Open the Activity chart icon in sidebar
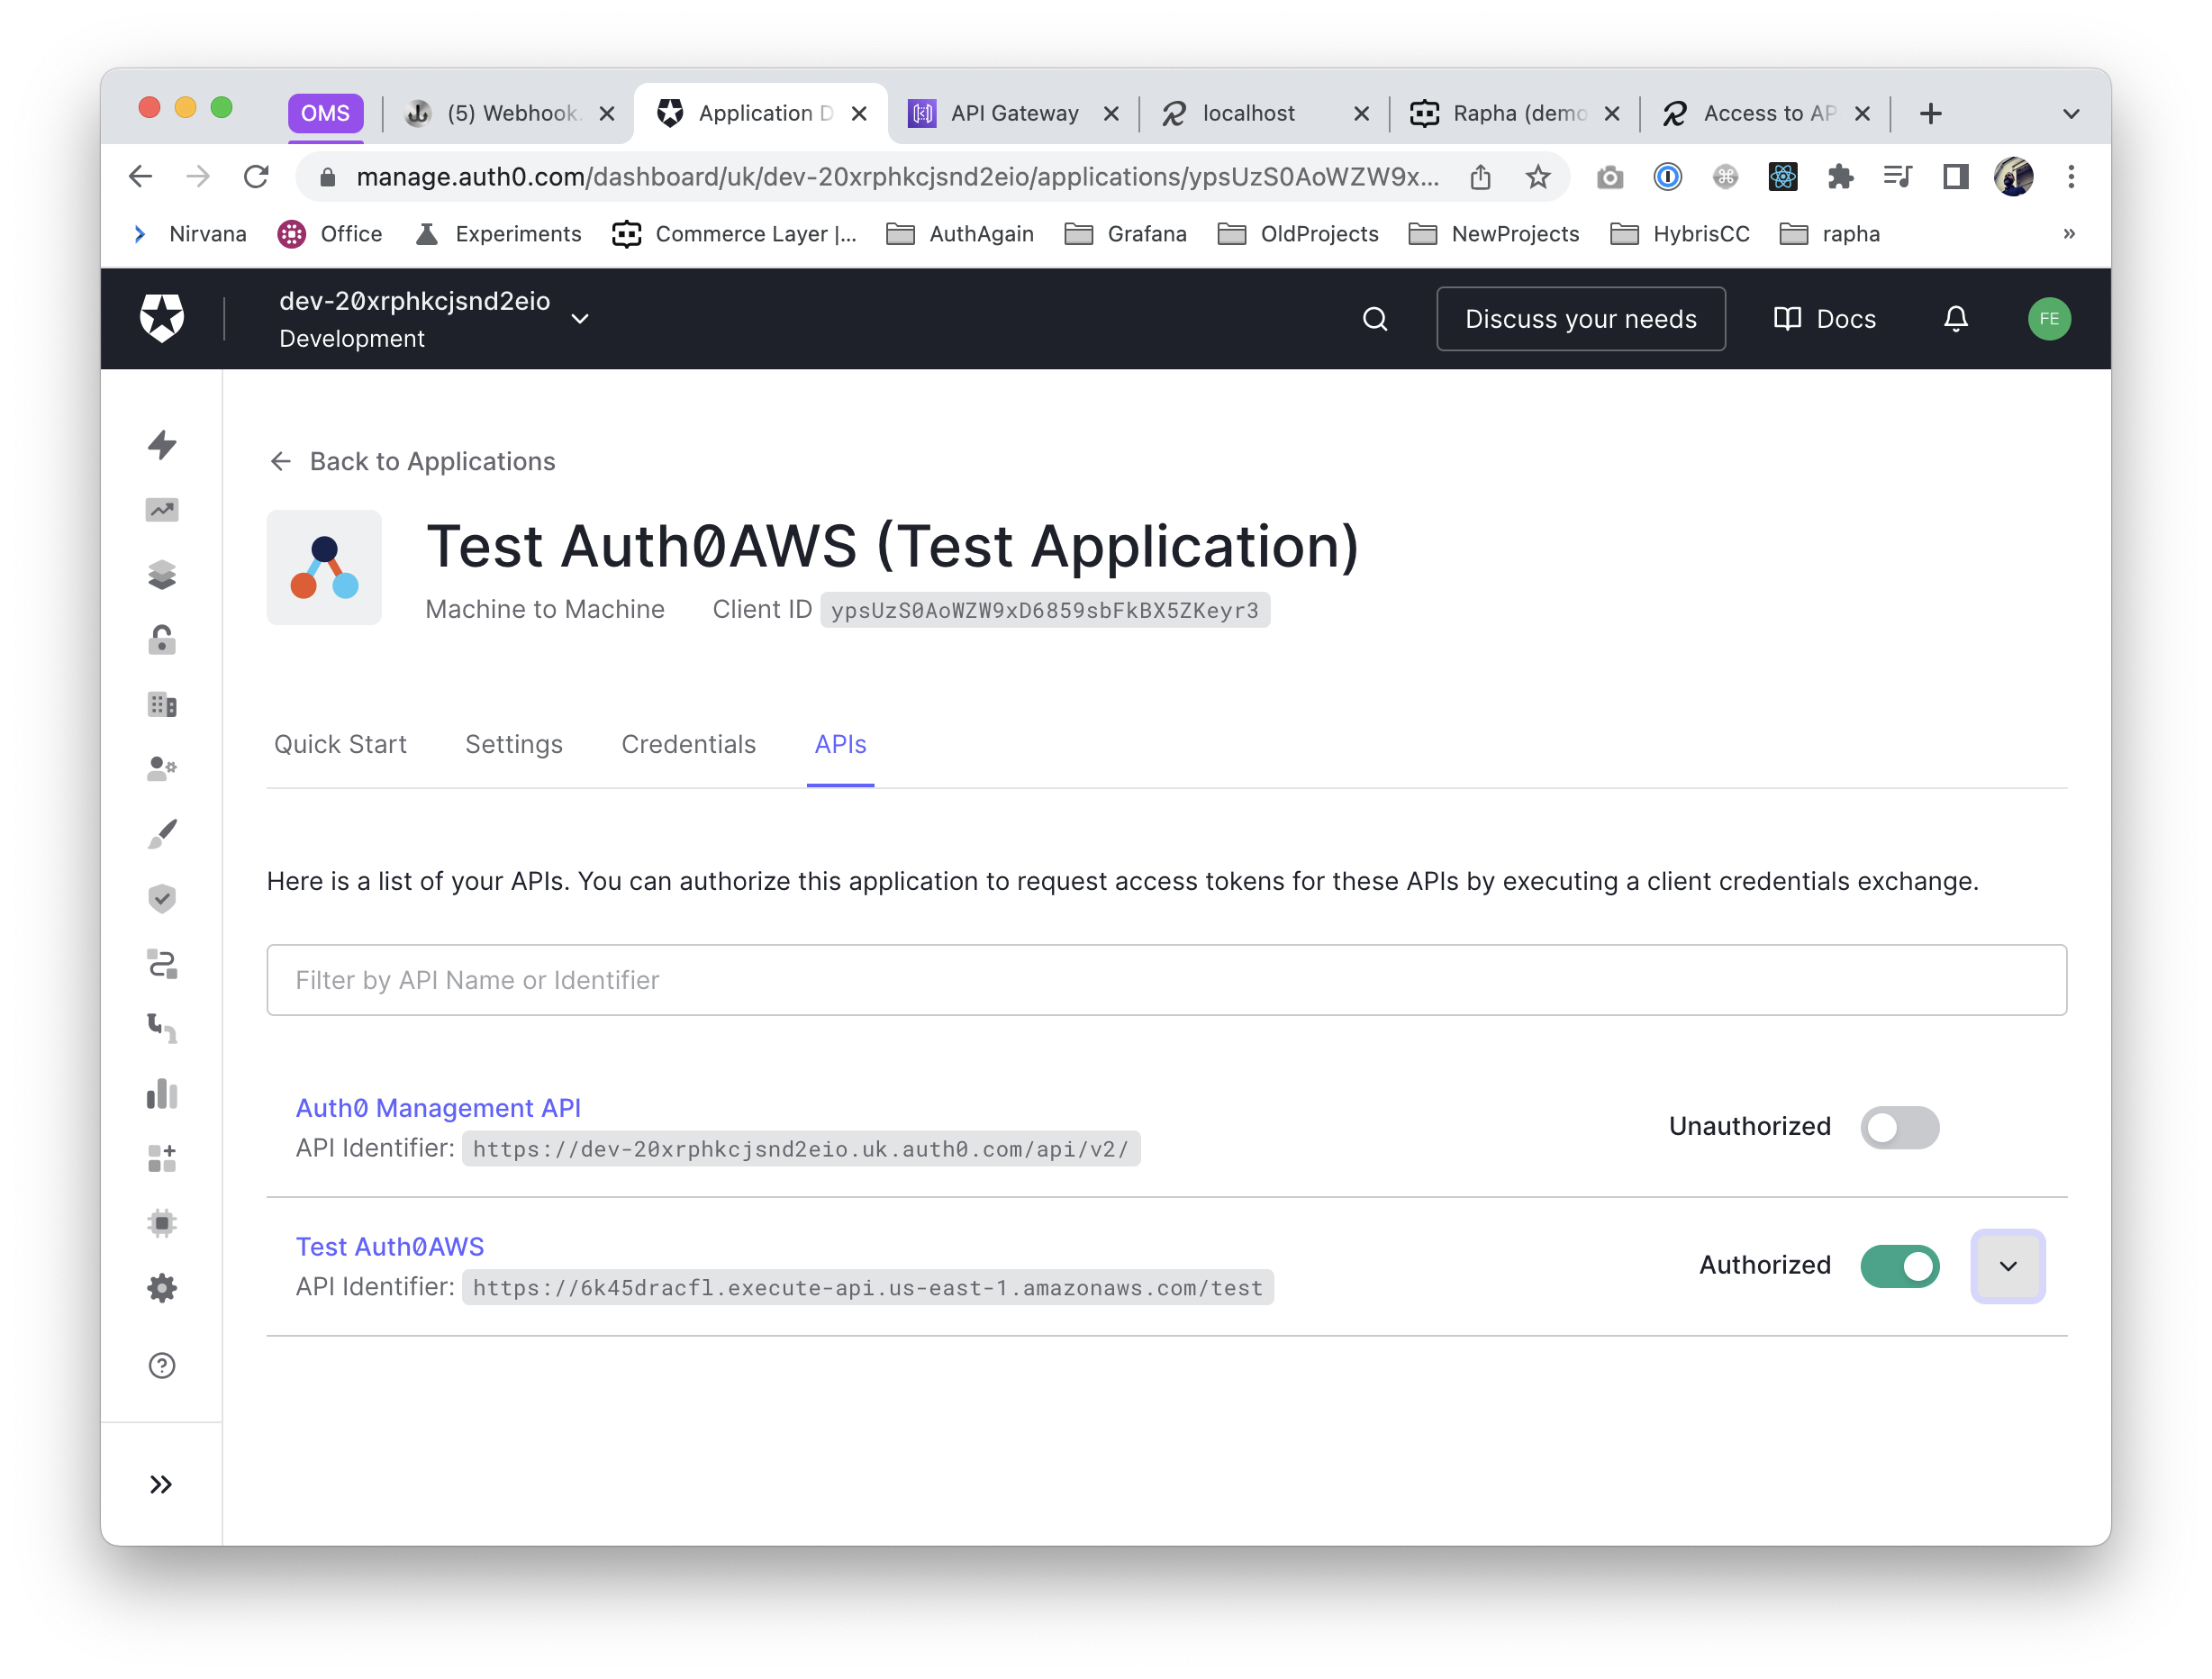This screenshot has width=2212, height=1679. point(162,510)
